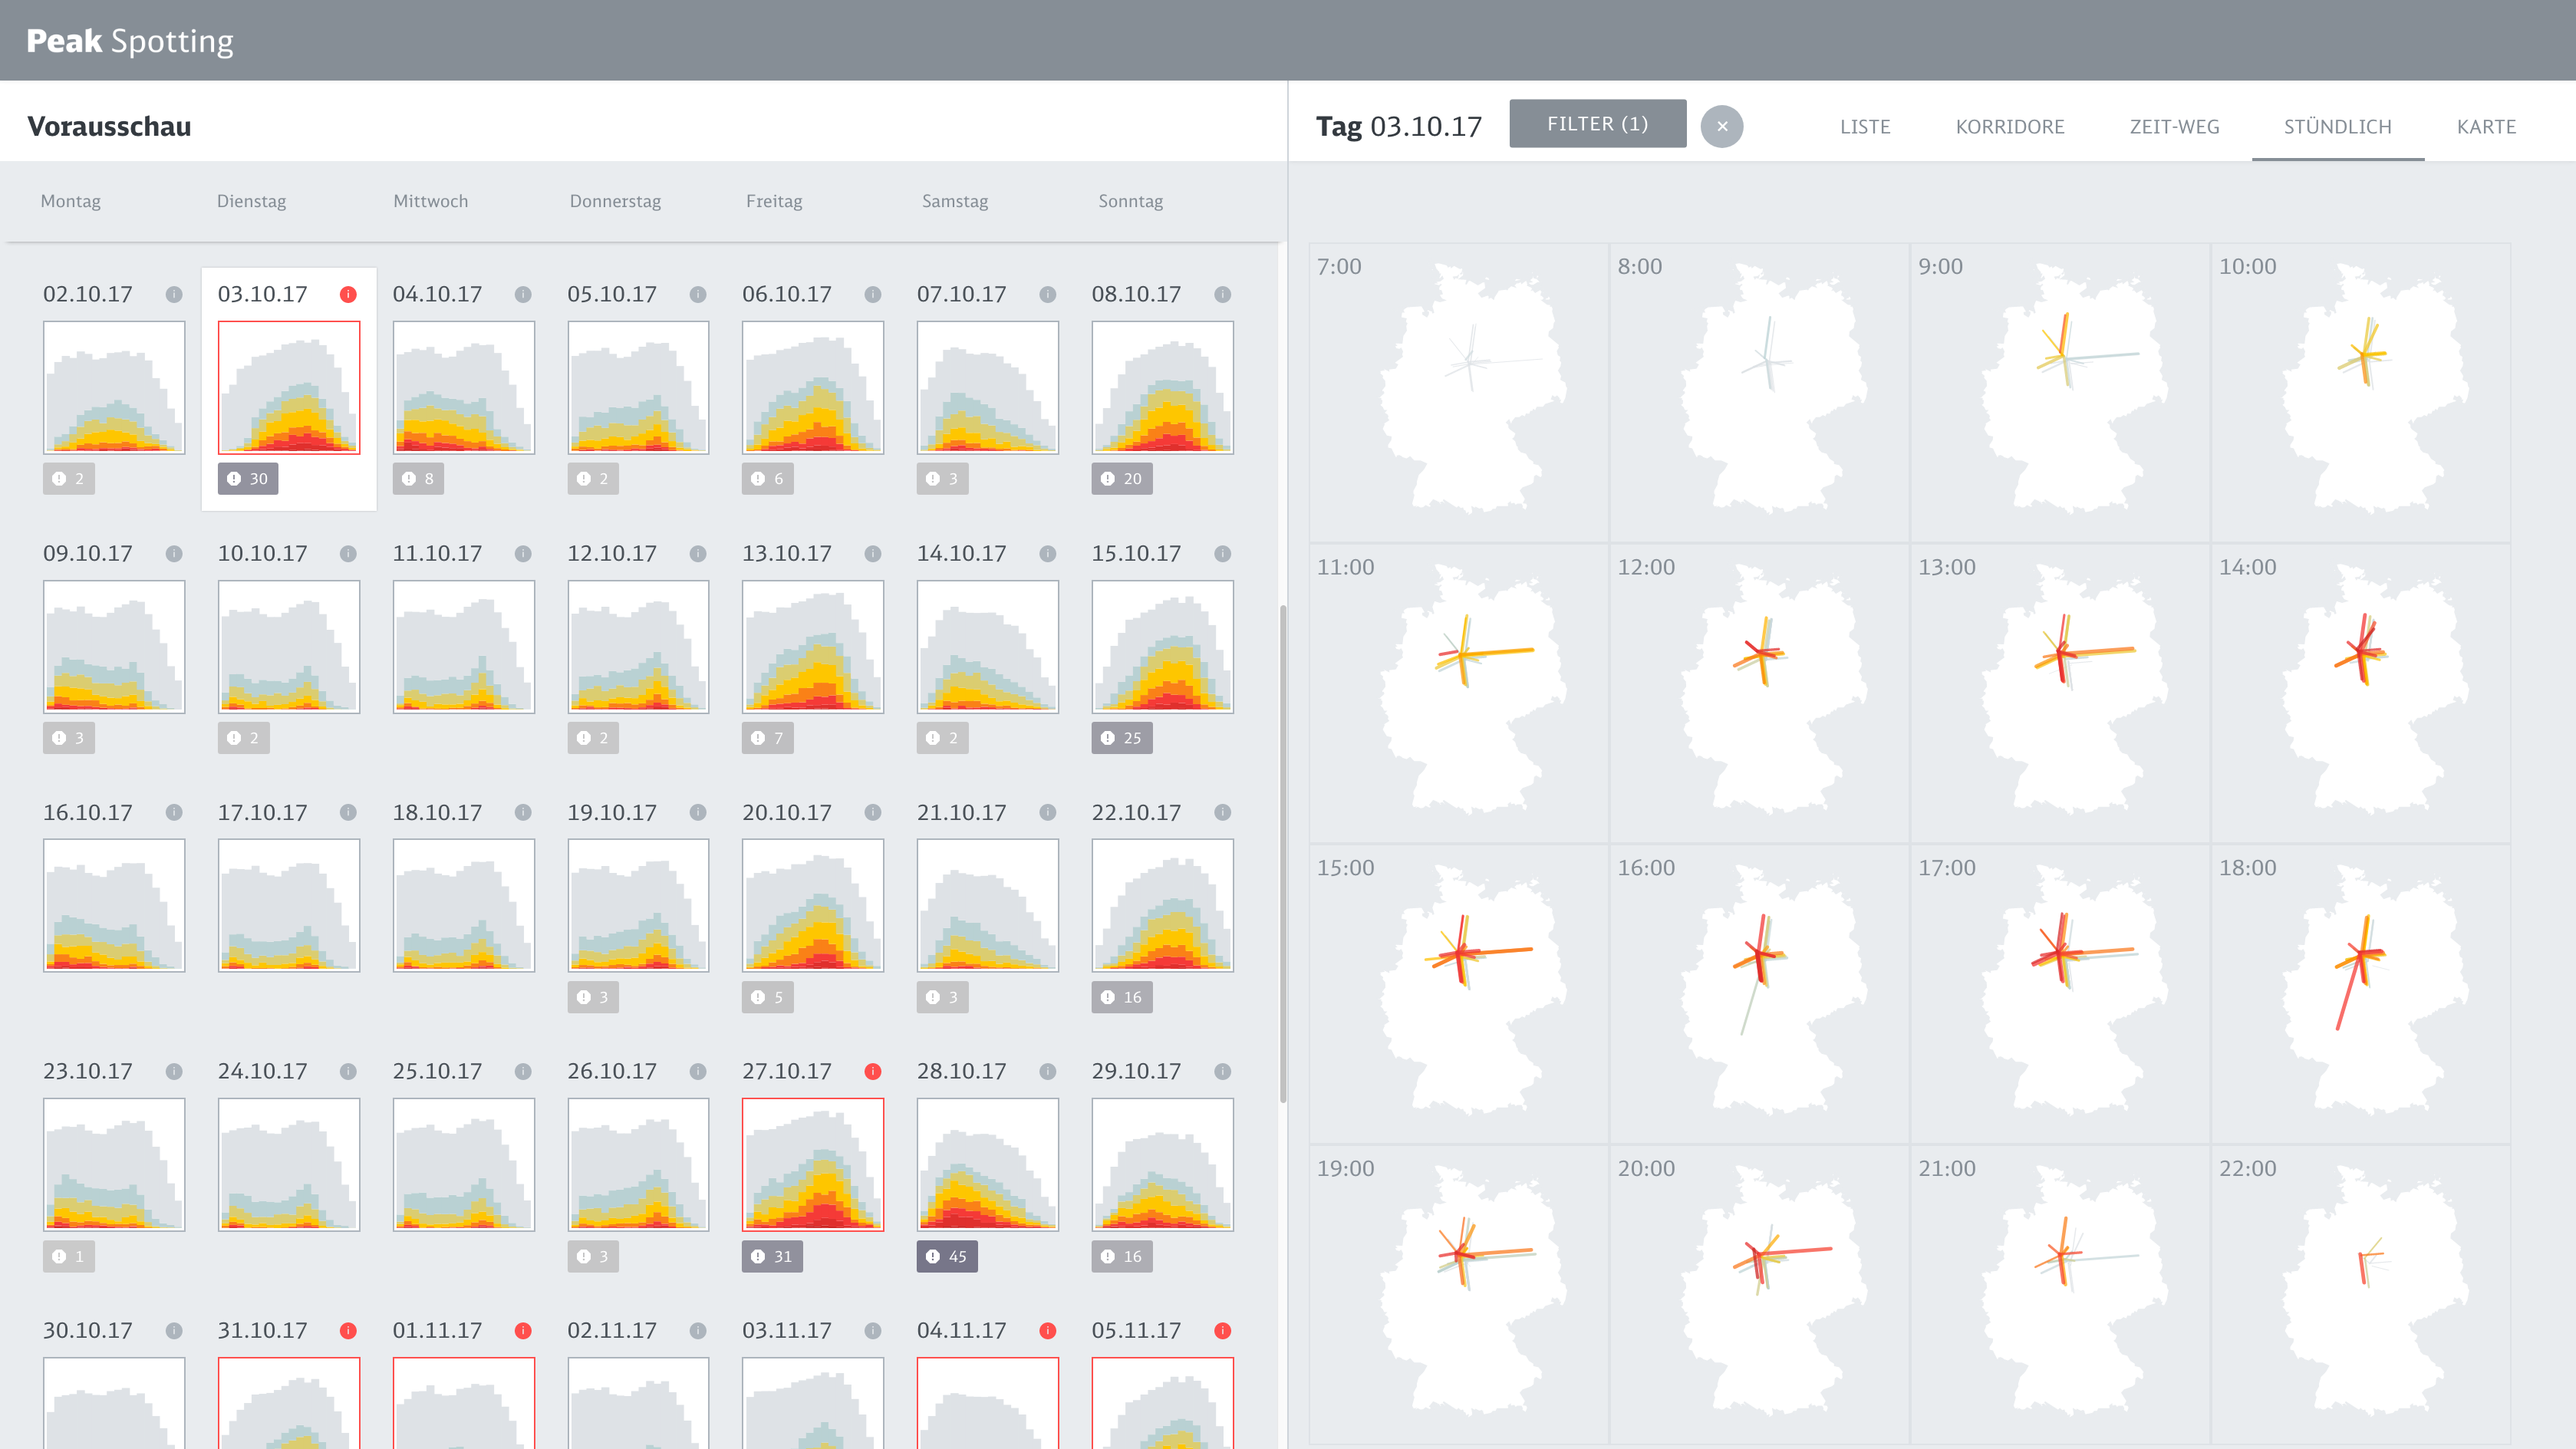Click the red info icon for 05.11.17

pyautogui.click(x=1222, y=1330)
